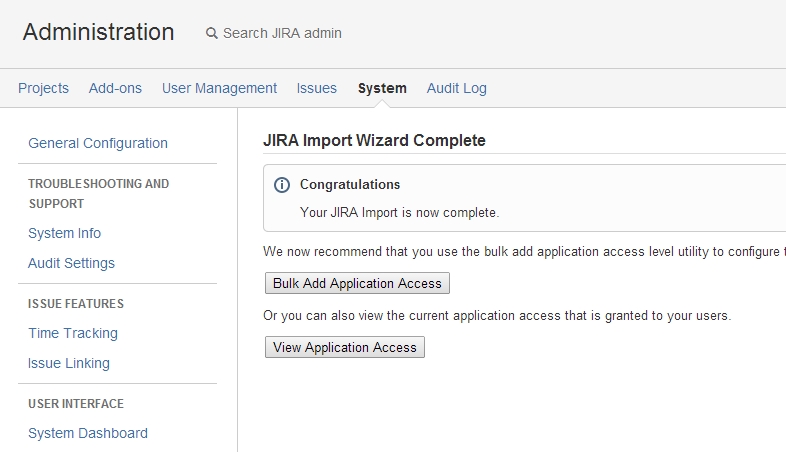Click the search magnifier icon

(x=212, y=34)
